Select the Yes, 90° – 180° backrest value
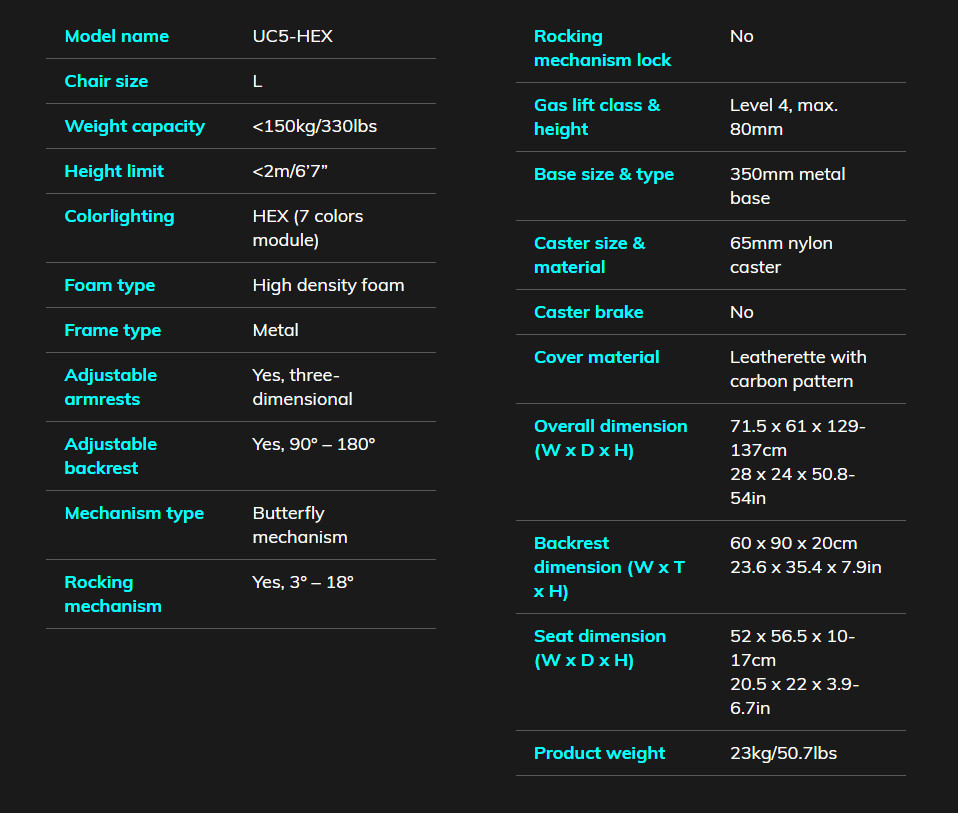 (x=313, y=444)
